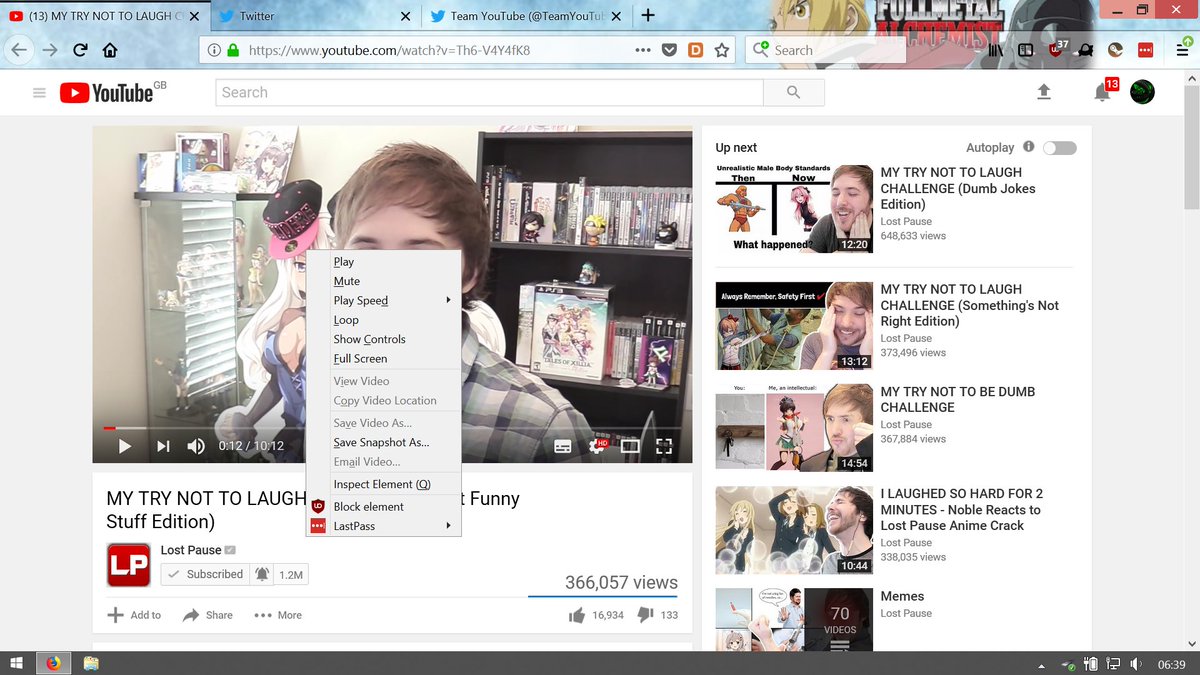
Task: Toggle theater mode in the player
Action: point(630,446)
